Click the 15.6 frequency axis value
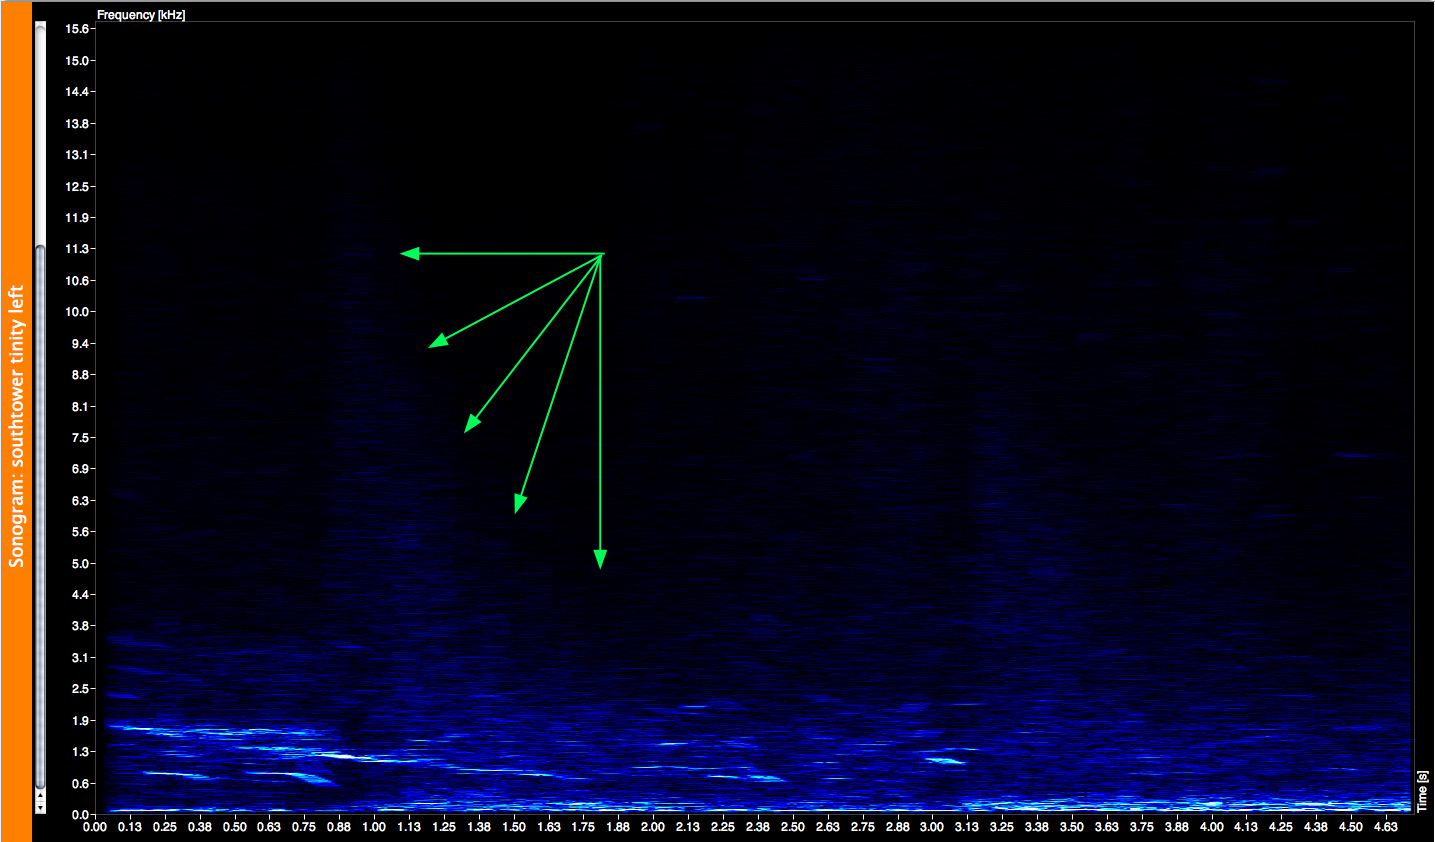This screenshot has width=1435, height=842. 77,29
